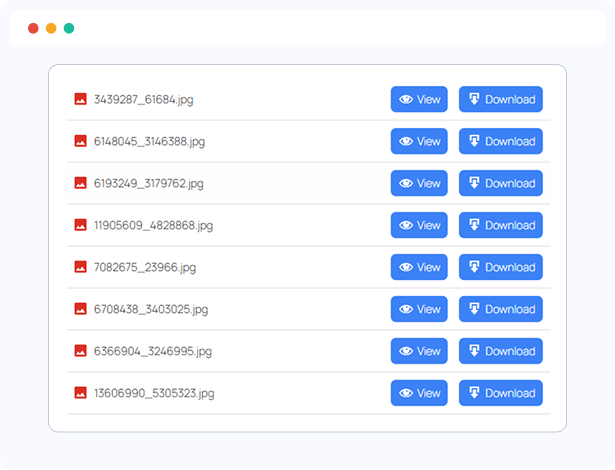Click image icon beside 6366904_3246995.jpg
Image resolution: width=615 pixels, height=470 pixels.
(x=80, y=351)
